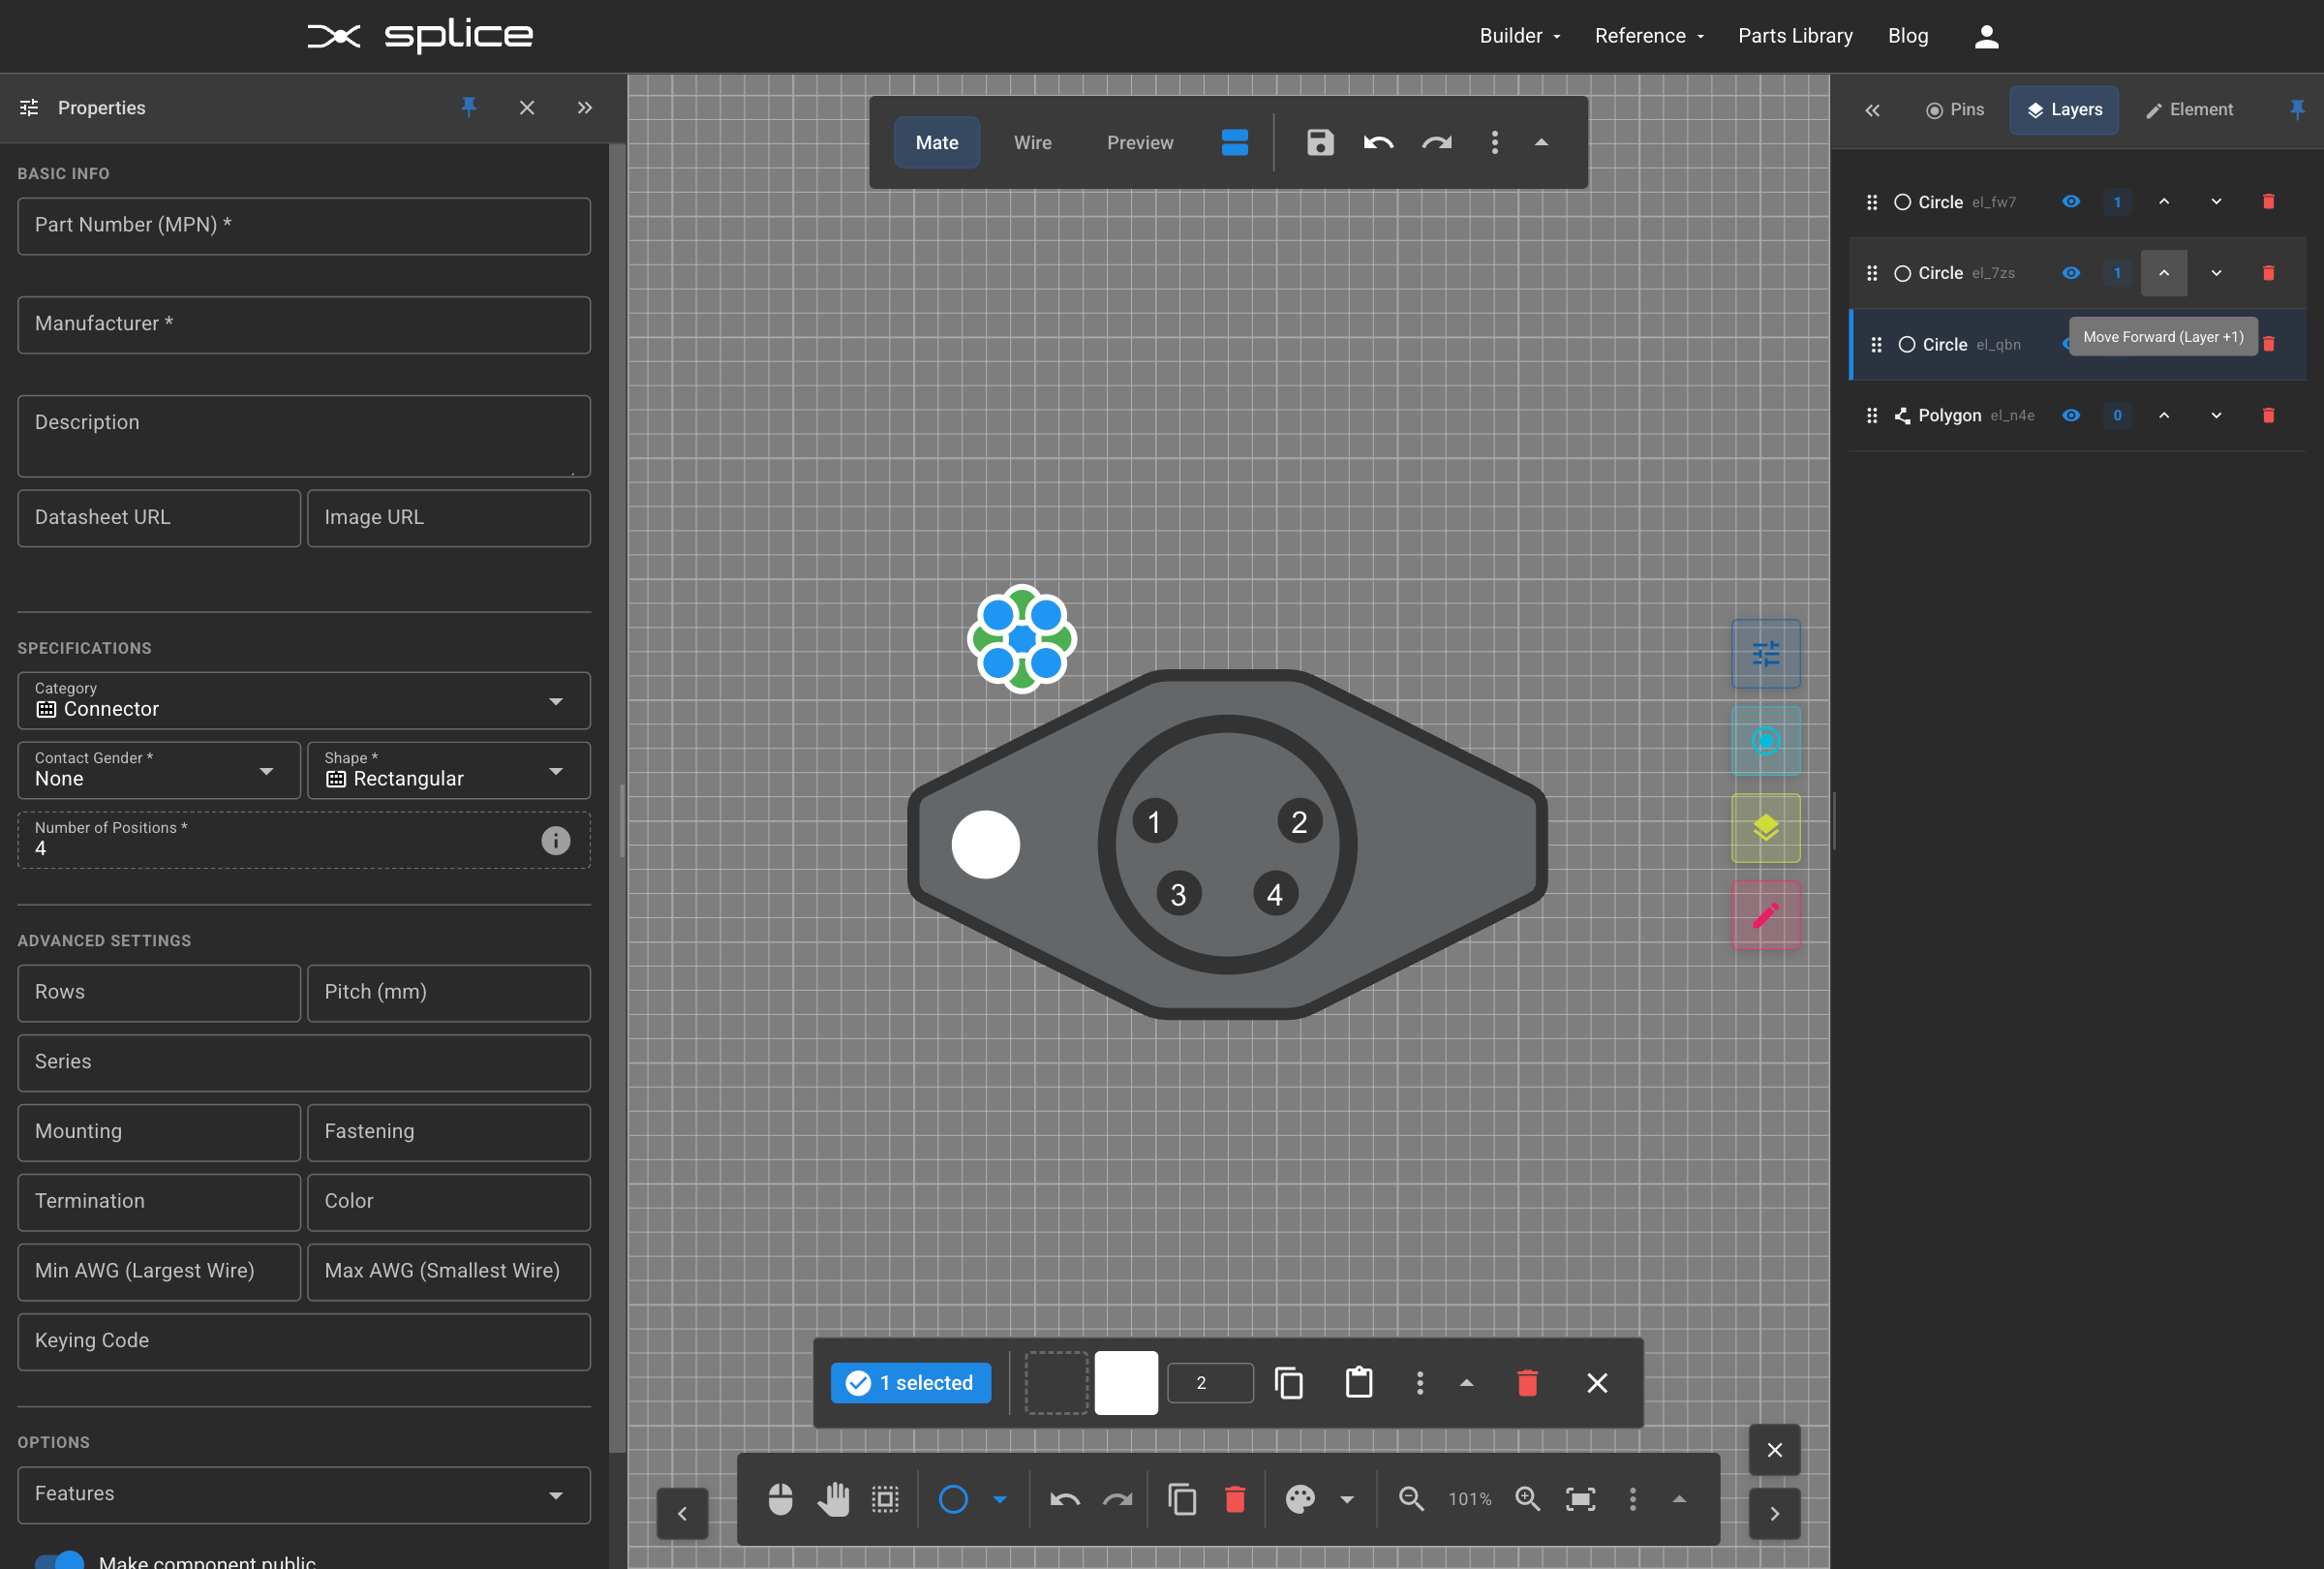Open the color palette tool

(x=1300, y=1498)
